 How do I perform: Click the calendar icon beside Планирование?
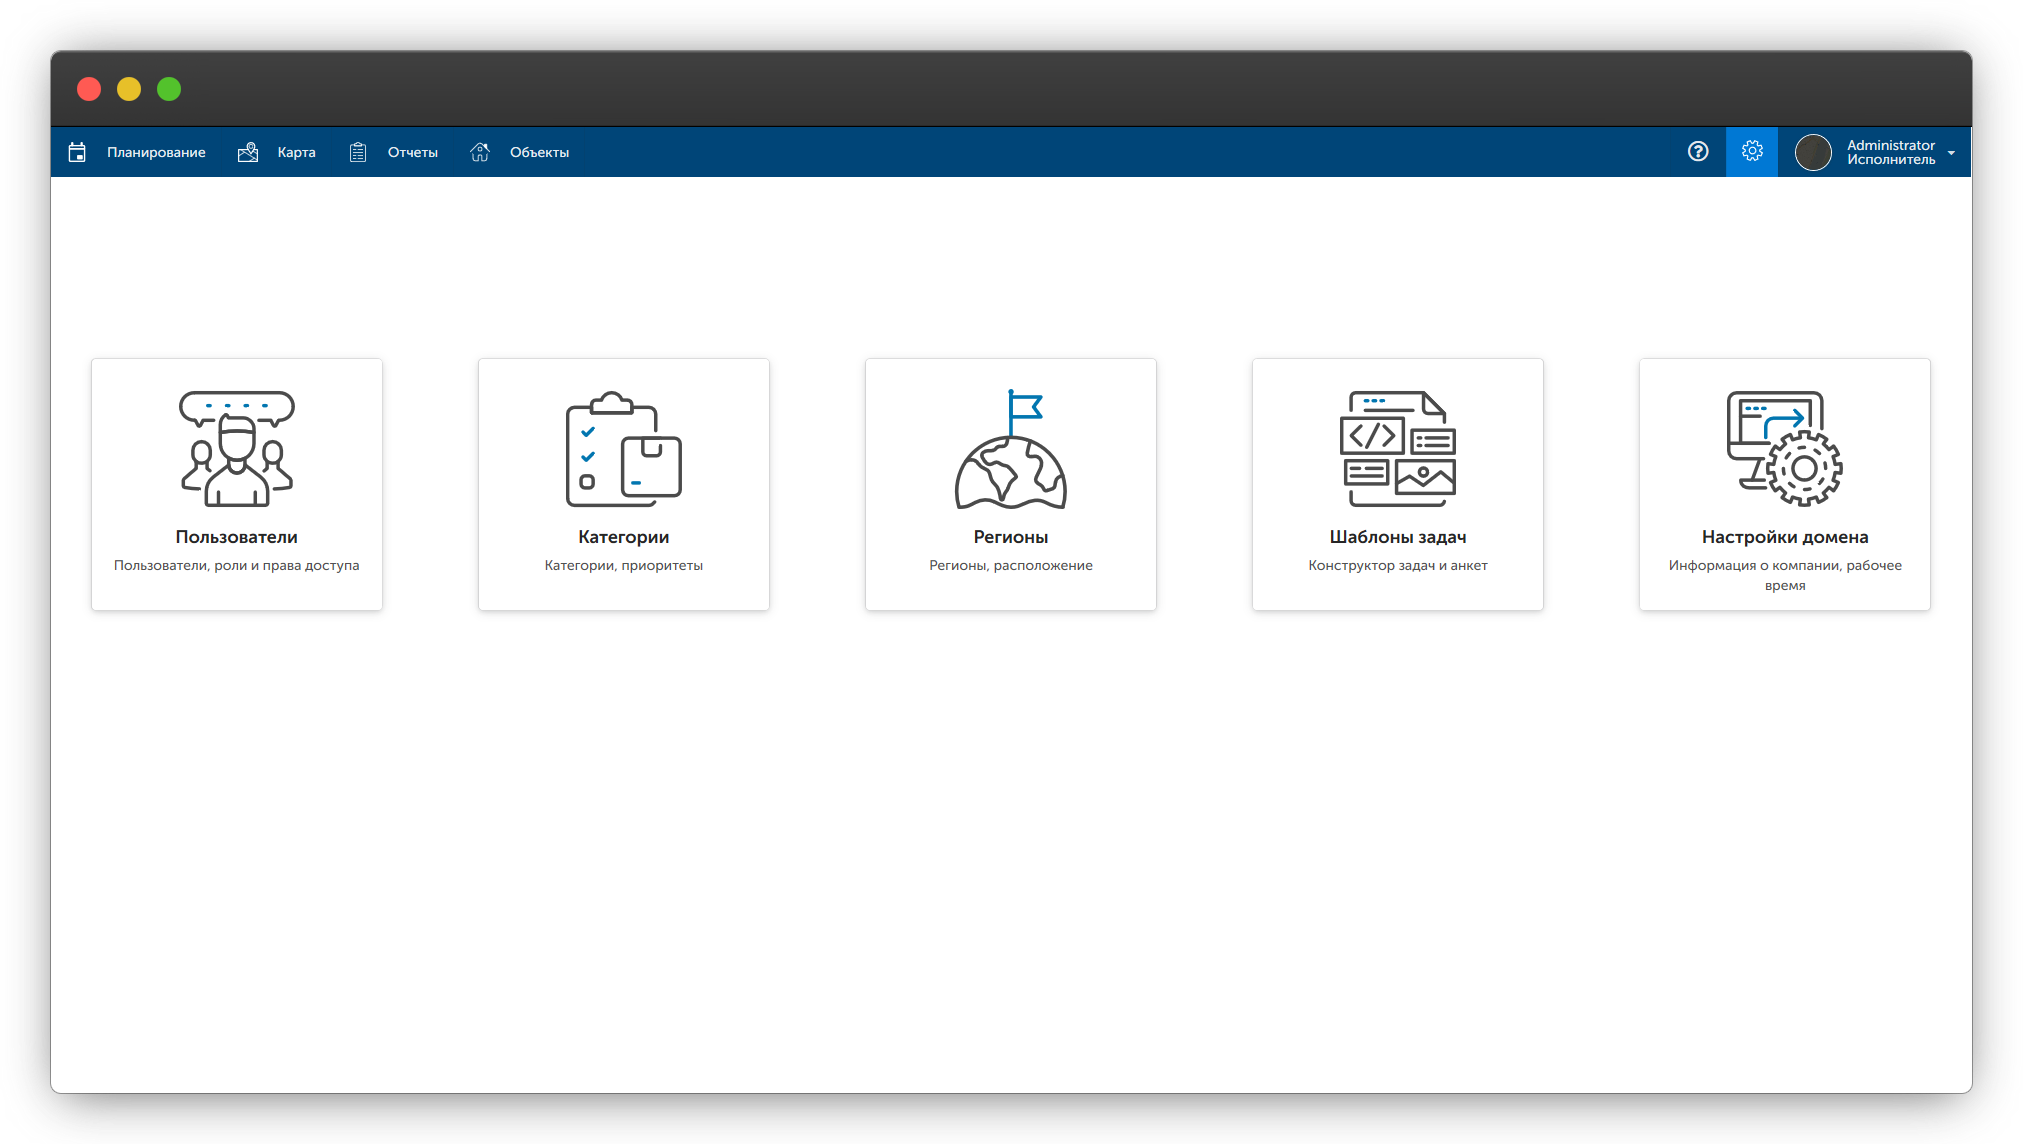77,152
